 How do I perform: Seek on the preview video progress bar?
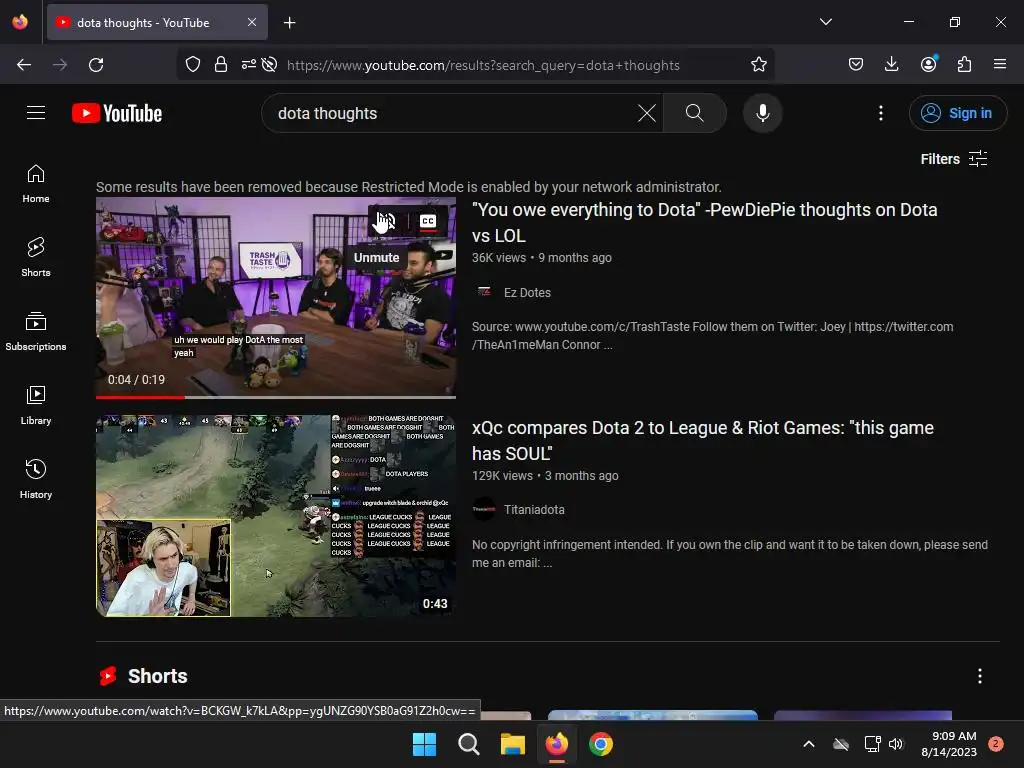pos(276,396)
